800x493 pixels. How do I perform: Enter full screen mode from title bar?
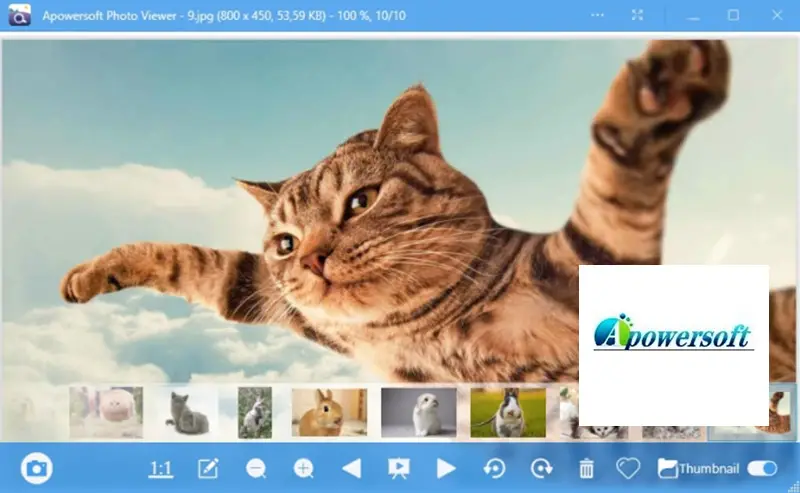tap(637, 15)
